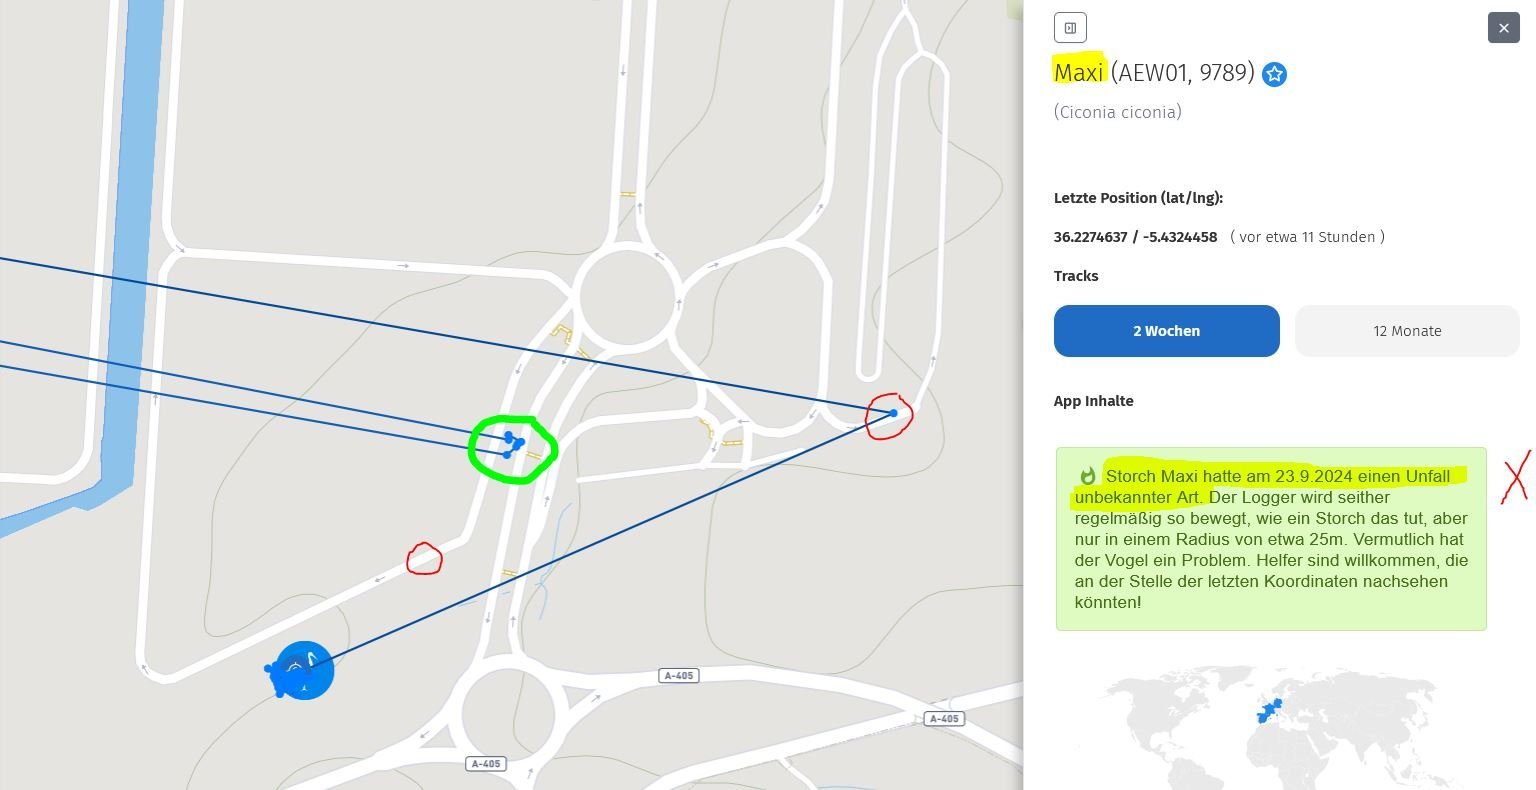Click the blue star favorite icon
The image size is (1536, 790).
(x=1274, y=74)
